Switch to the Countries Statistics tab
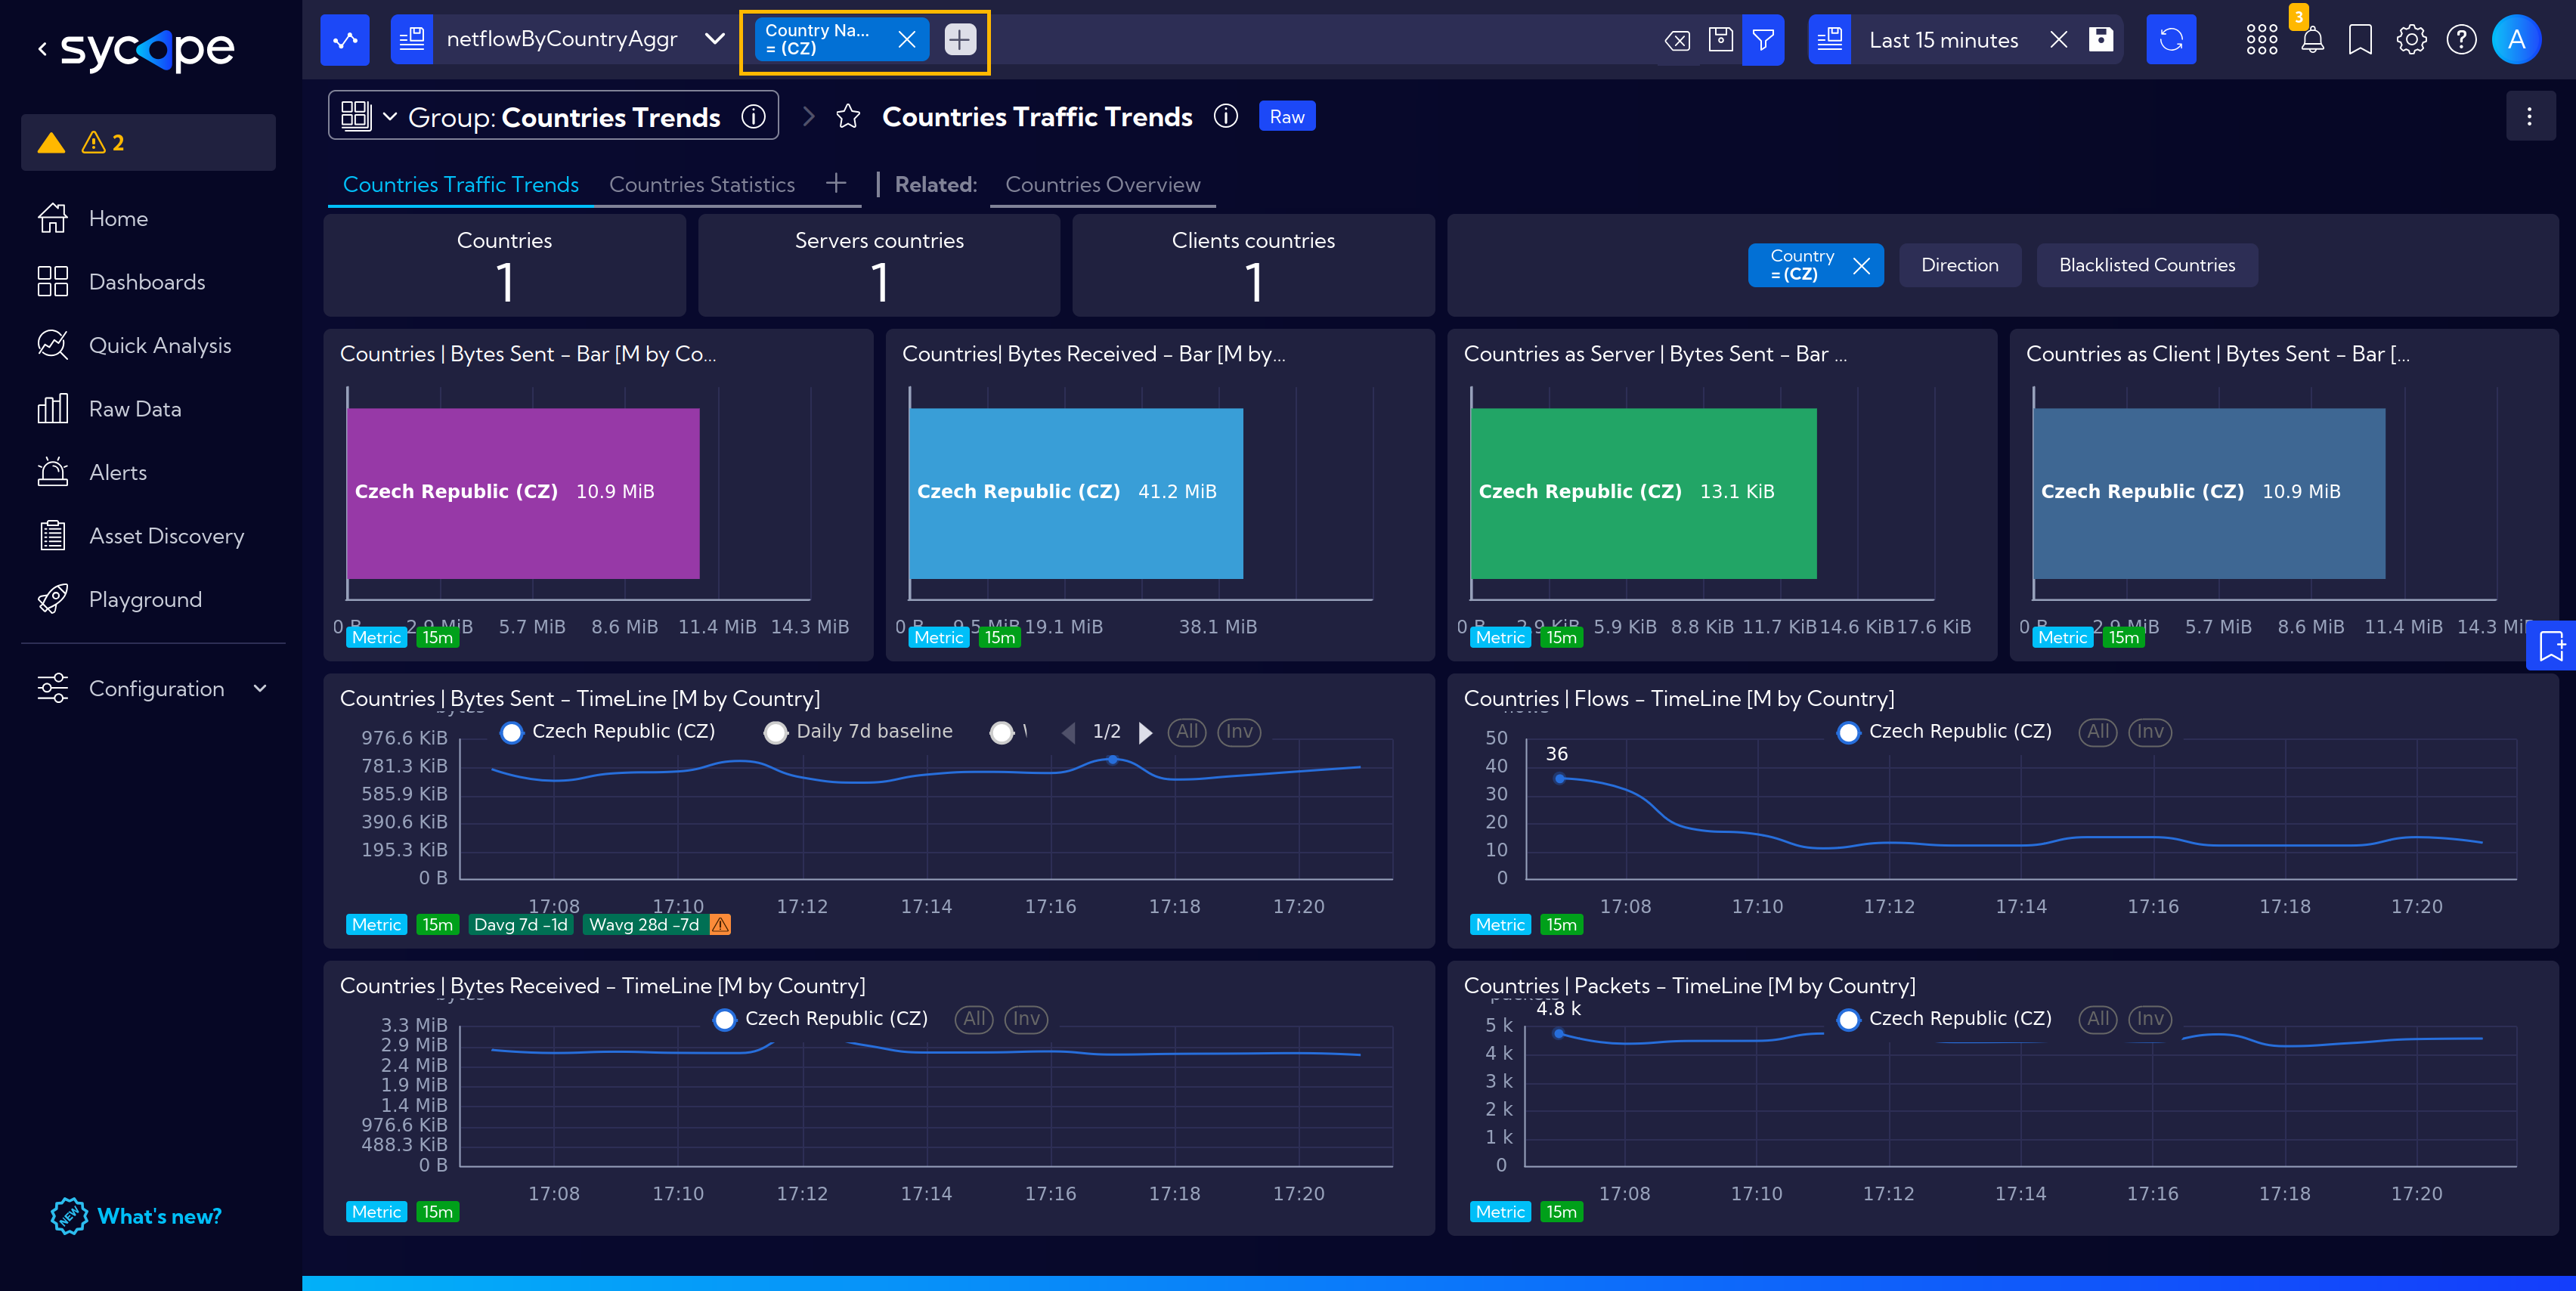2576x1291 pixels. point(702,184)
